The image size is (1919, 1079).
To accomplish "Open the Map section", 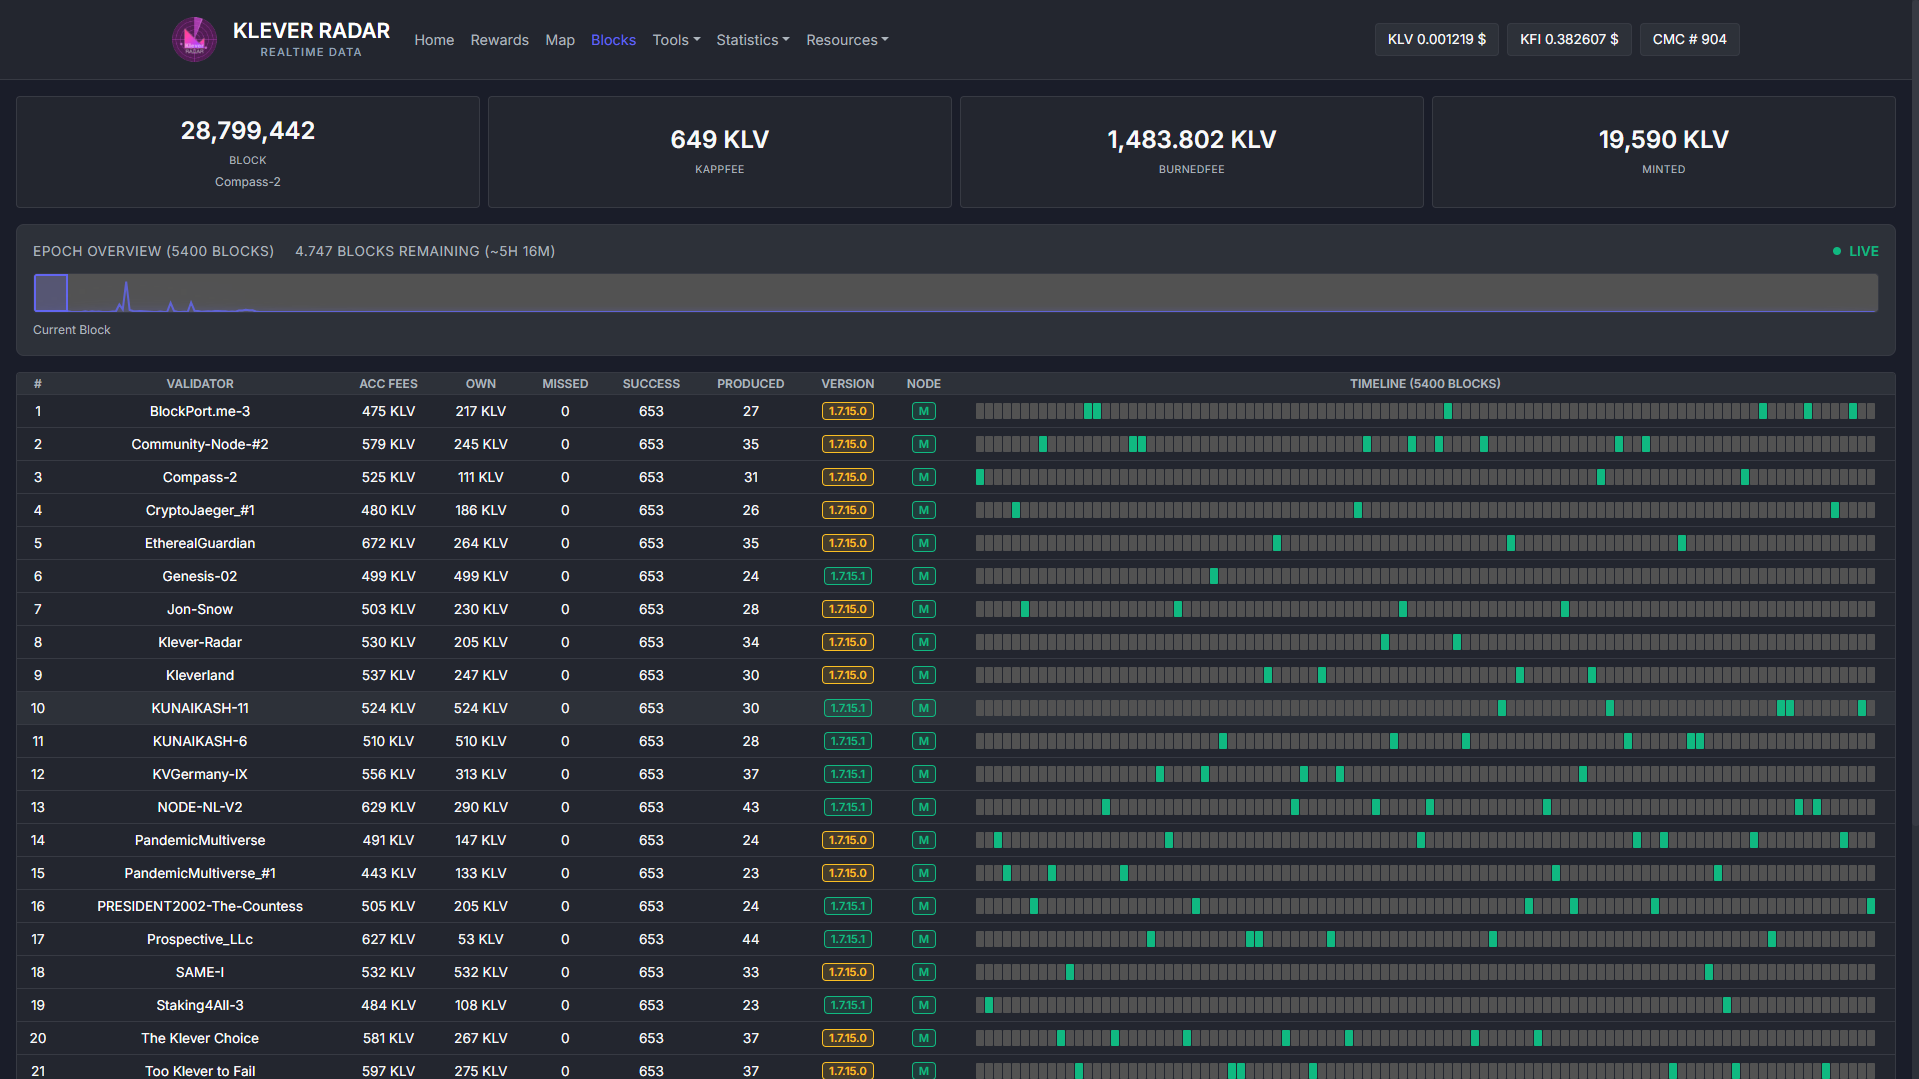I will [x=560, y=39].
